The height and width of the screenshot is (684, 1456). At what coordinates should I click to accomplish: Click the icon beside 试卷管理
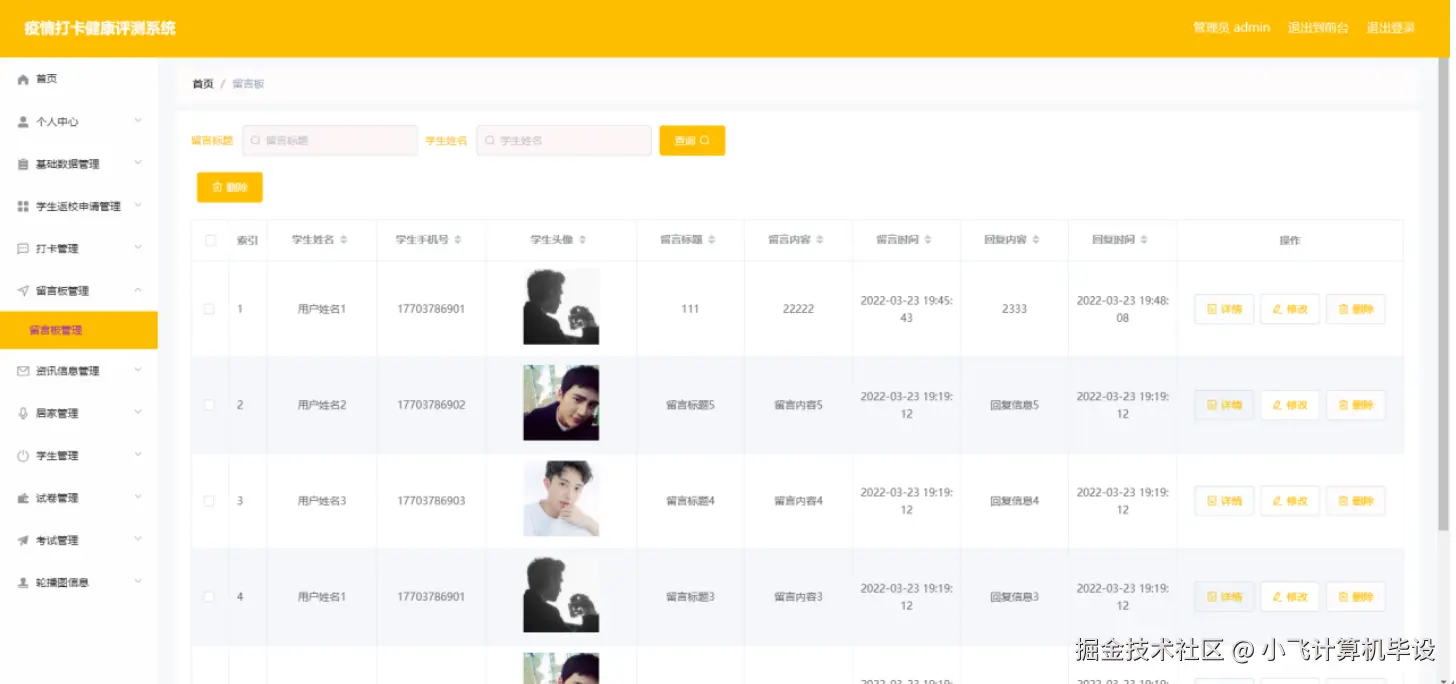(x=23, y=498)
